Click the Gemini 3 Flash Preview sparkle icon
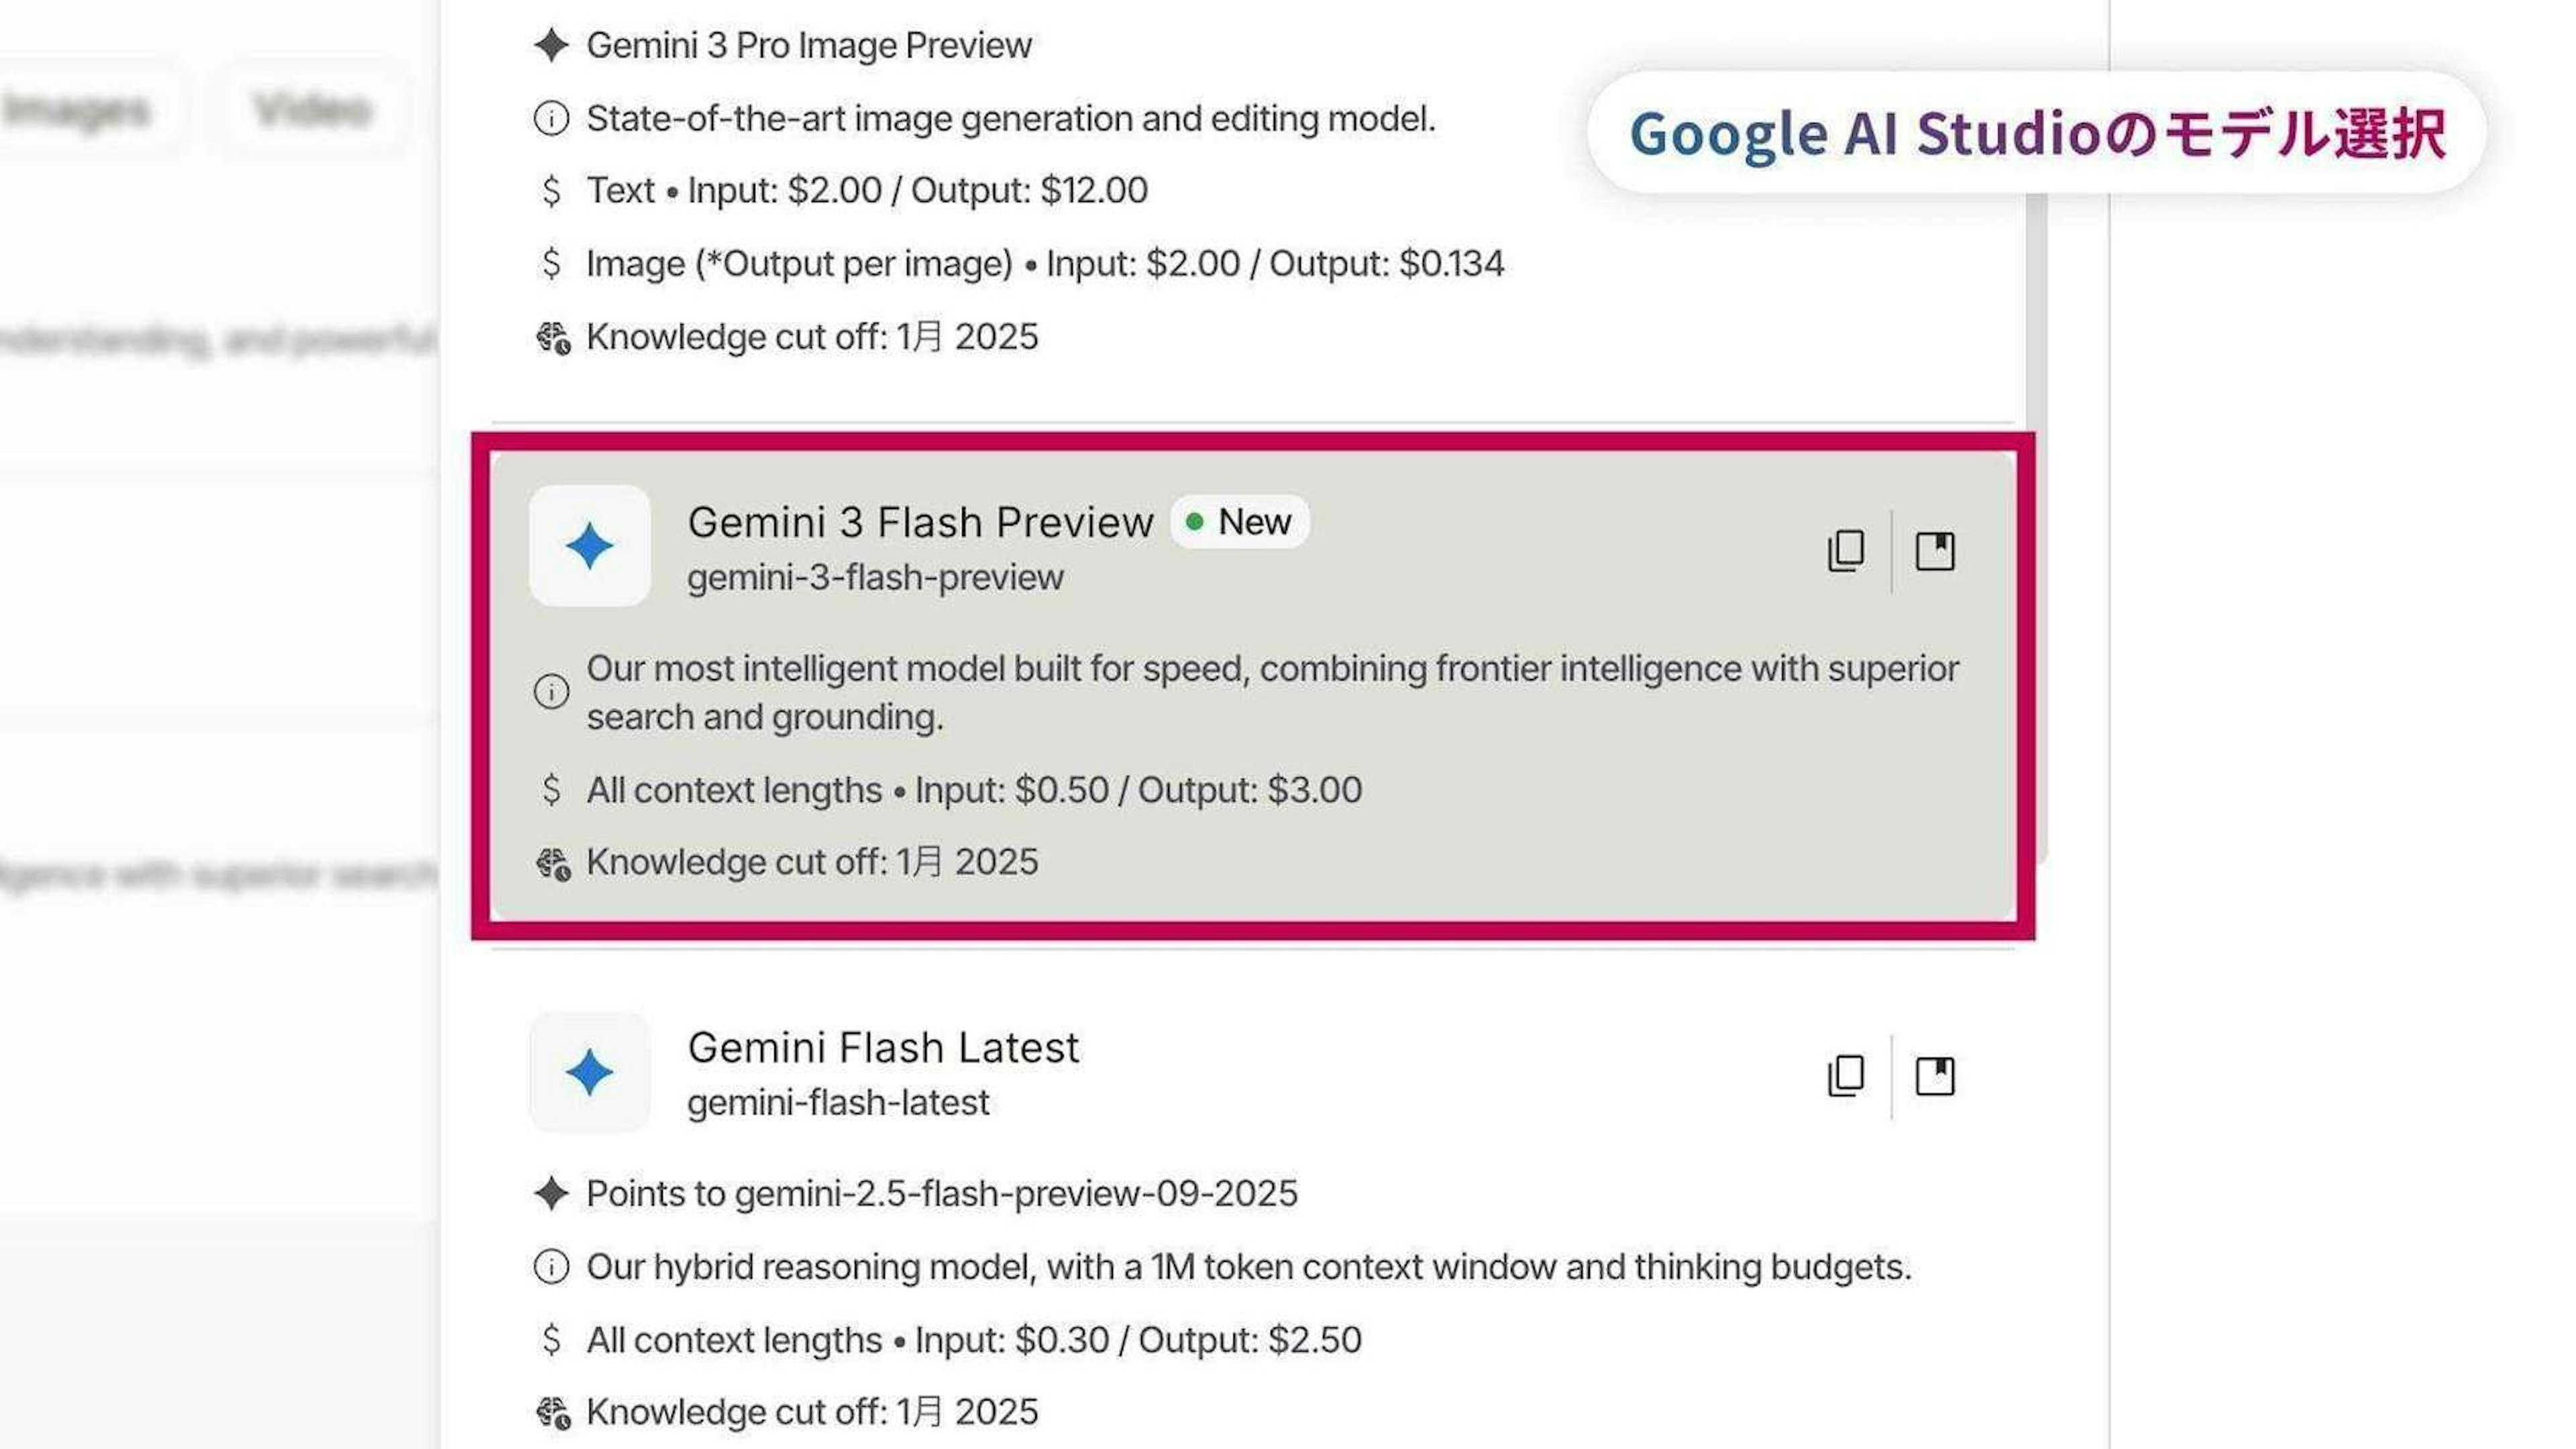2576x1449 pixels. [x=589, y=546]
